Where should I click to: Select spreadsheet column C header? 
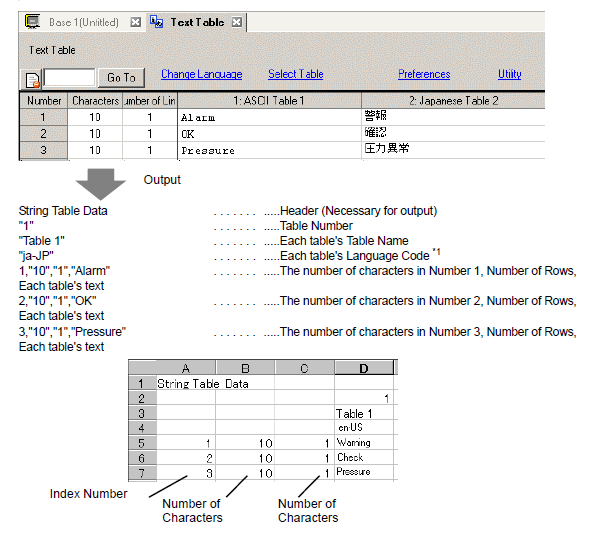[304, 368]
